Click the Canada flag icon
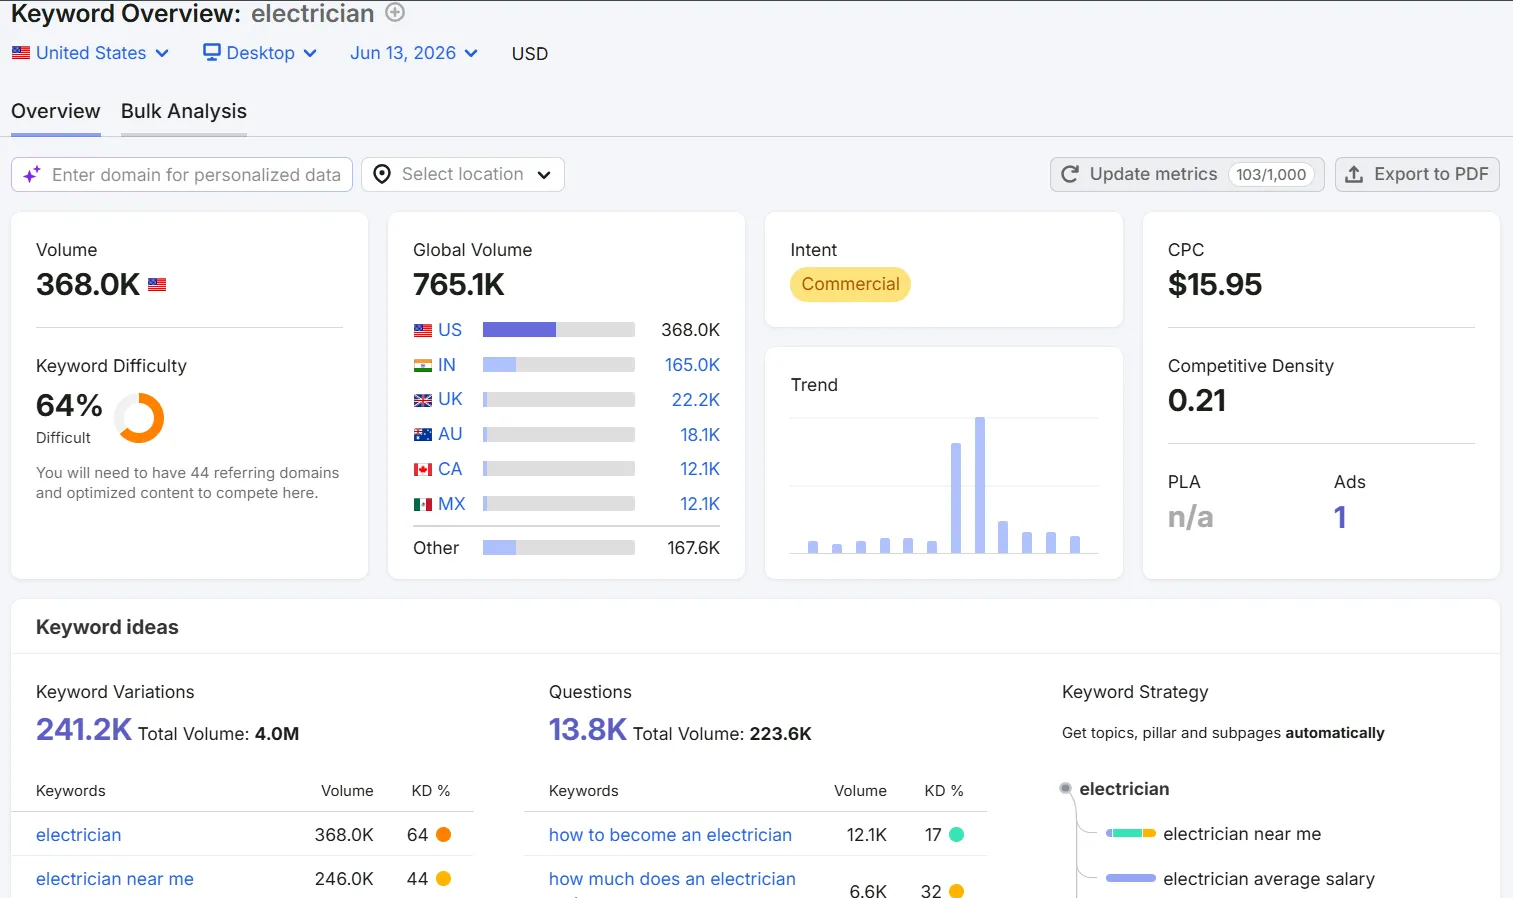 tap(423, 470)
